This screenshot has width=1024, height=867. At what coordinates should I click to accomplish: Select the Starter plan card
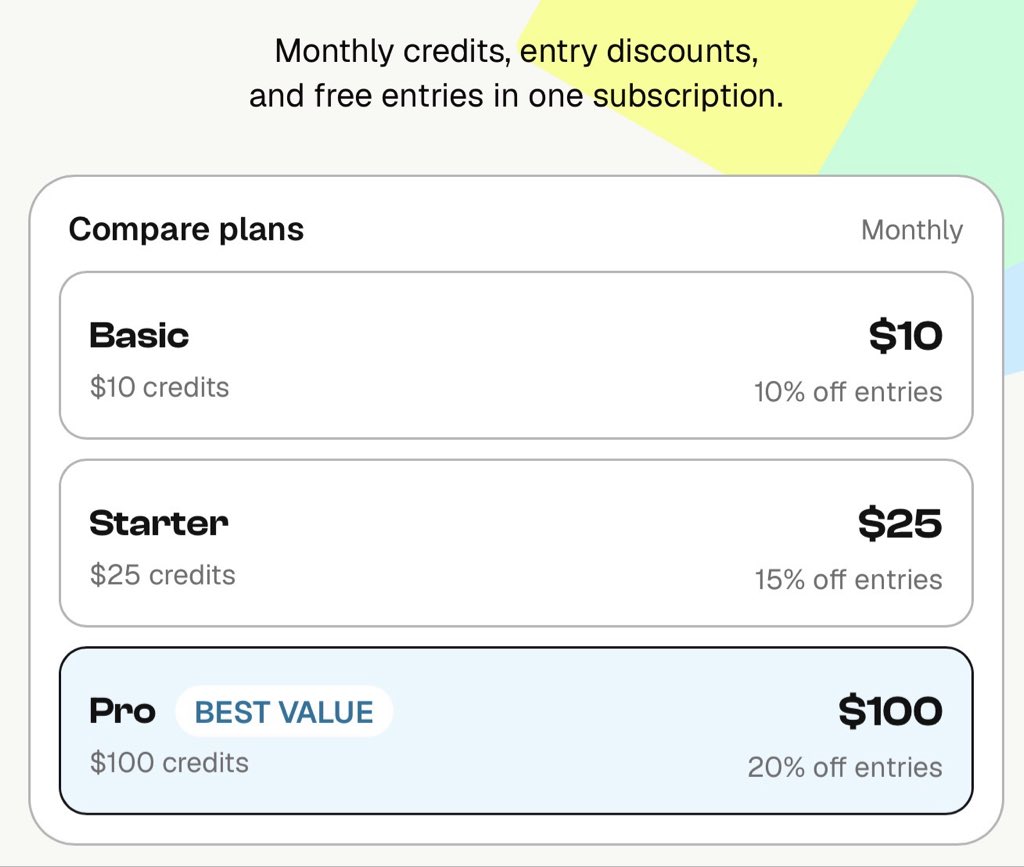coord(516,543)
